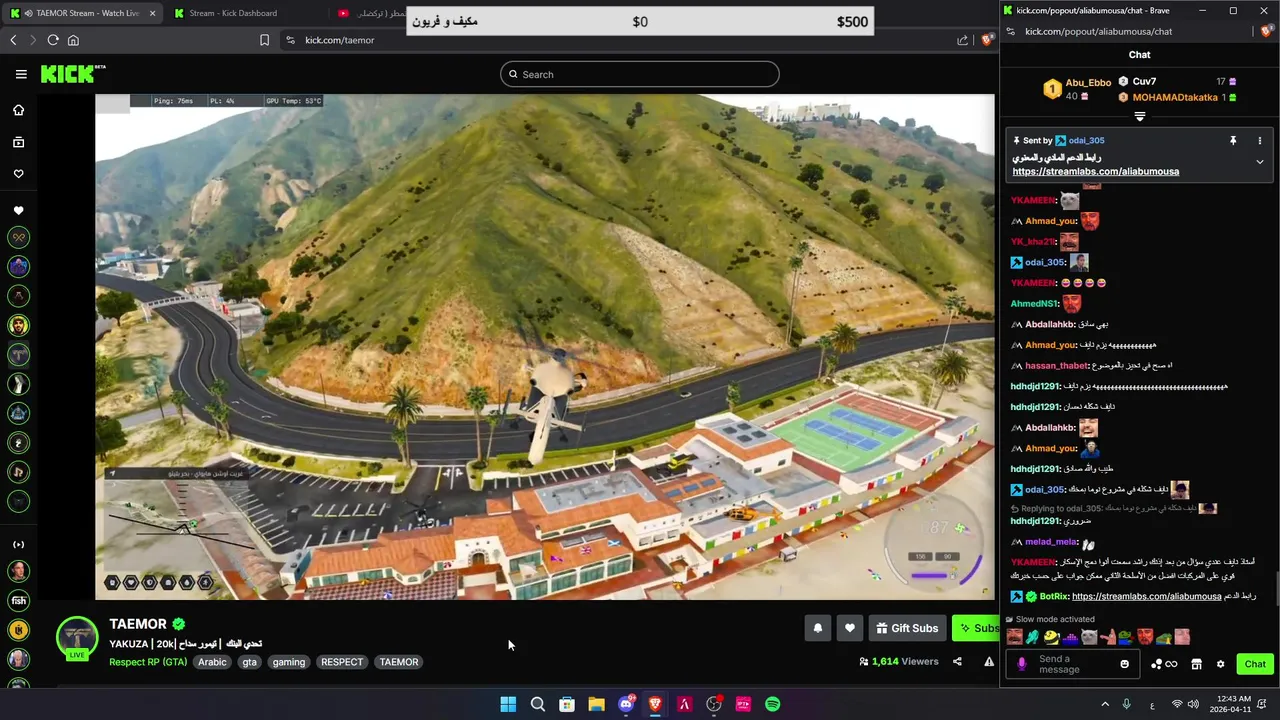Open site settings icon in address bar
The width and height of the screenshot is (1280, 720).
click(290, 40)
